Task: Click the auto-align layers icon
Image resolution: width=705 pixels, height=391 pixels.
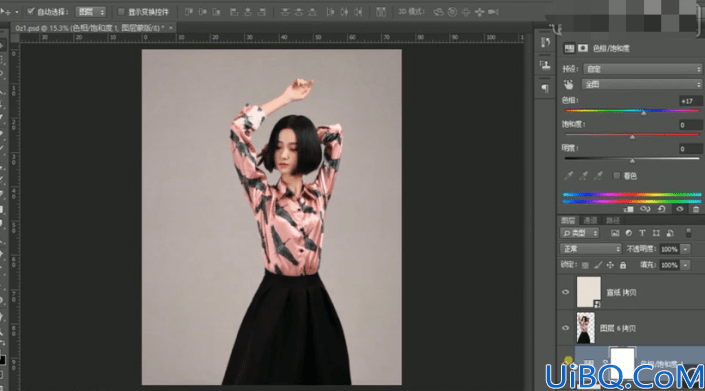Action: tap(381, 12)
